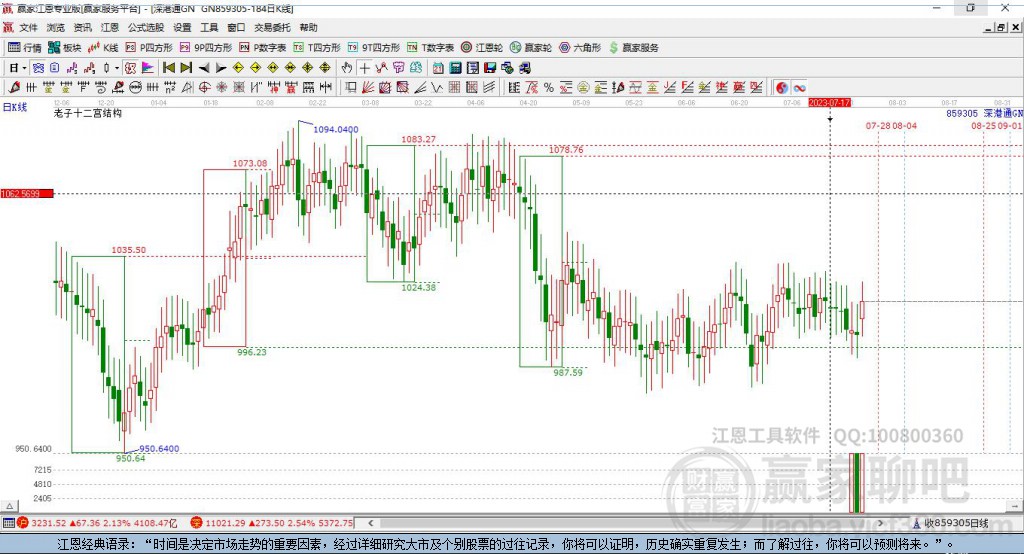Screen dimensions: 1024x554
Task: Open 赢家服务 with the dollar icon
Action: click(x=633, y=48)
